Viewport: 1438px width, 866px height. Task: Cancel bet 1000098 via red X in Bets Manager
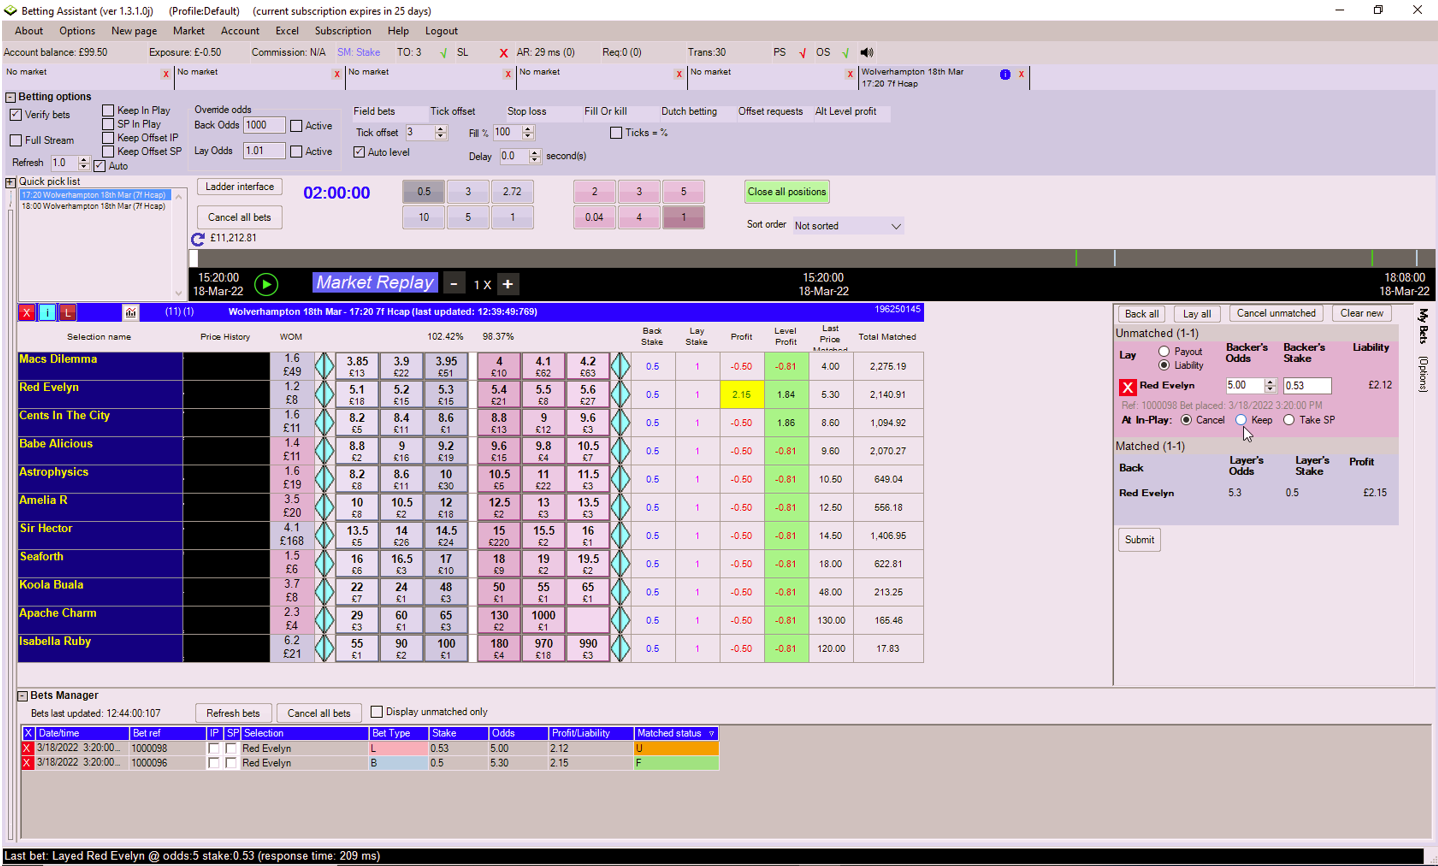coord(27,748)
